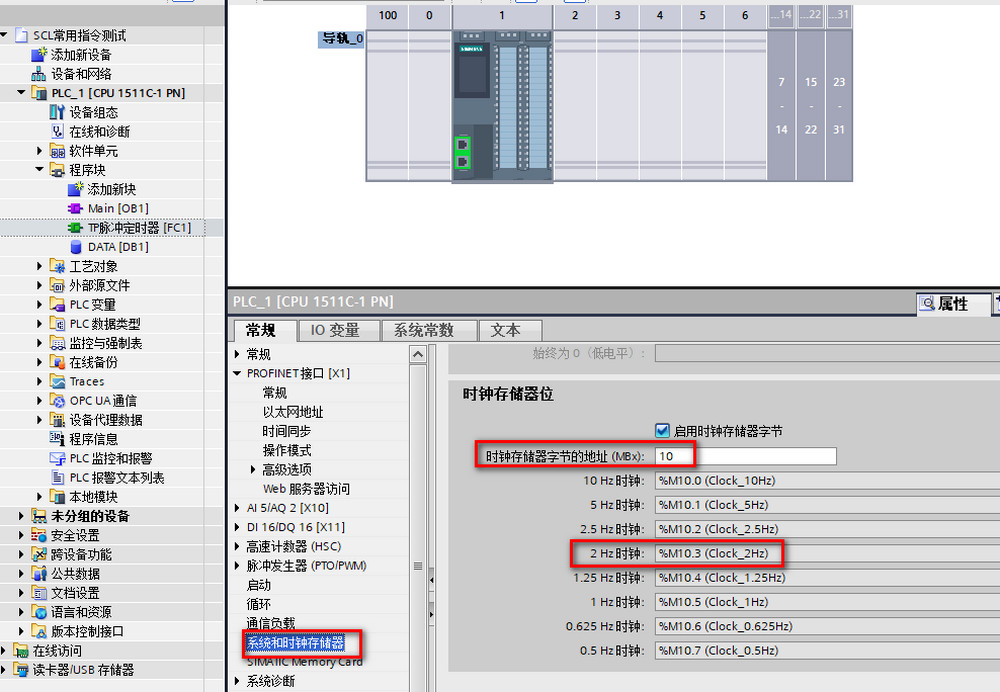Expand the 未分组的设备 tree node
Viewport: 1000px width, 692px height.
tap(21, 515)
